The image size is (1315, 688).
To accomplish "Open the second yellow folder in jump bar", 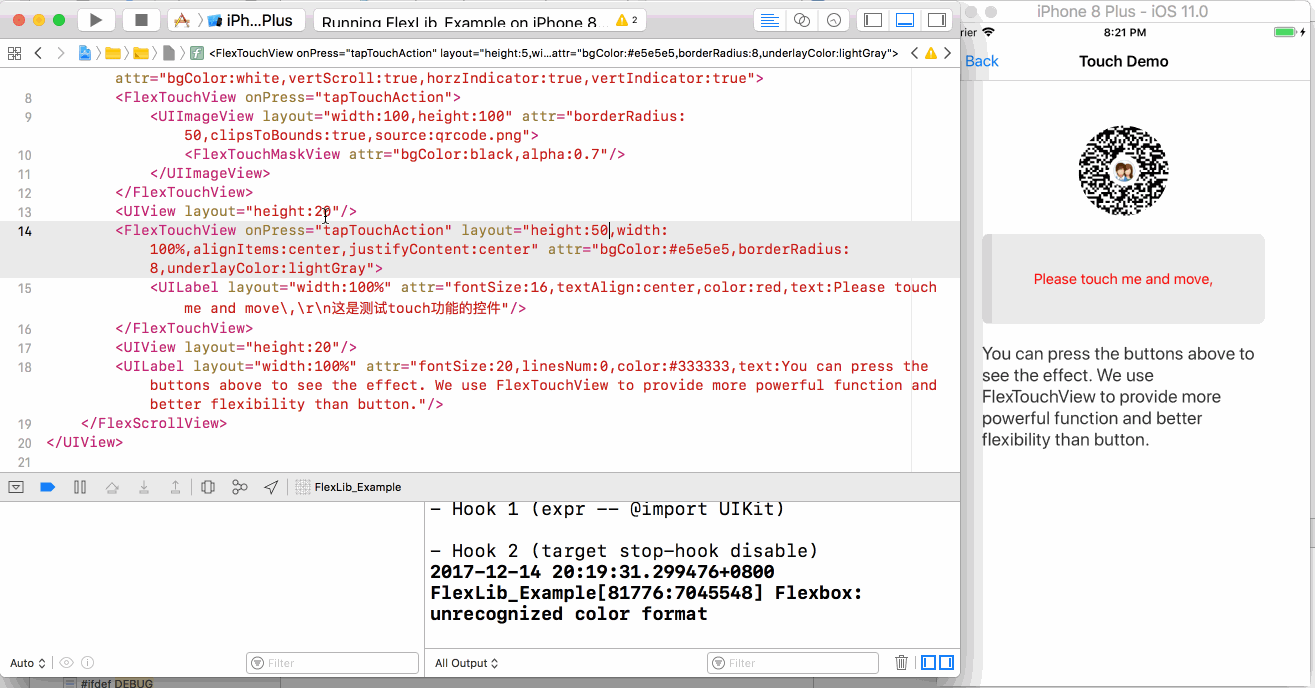I will (141, 53).
